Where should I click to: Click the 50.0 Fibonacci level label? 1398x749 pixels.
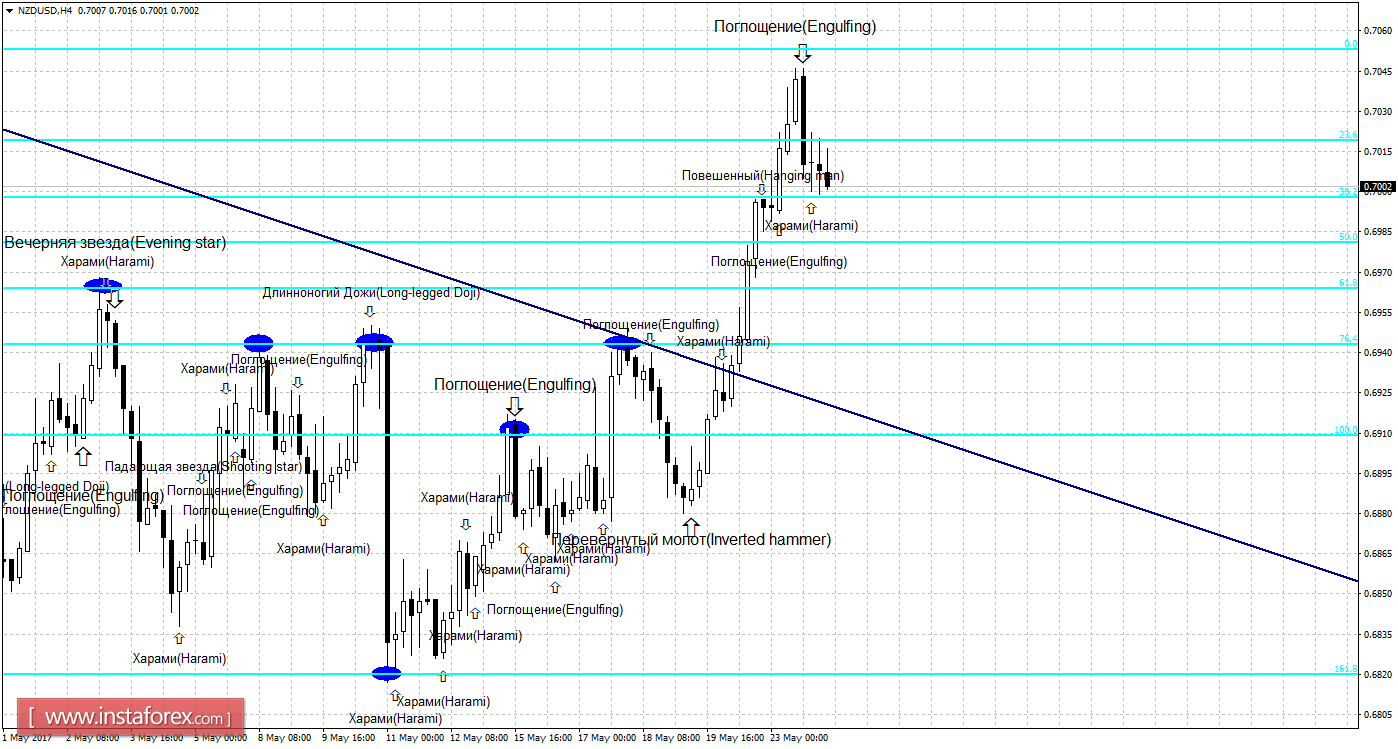(x=1348, y=237)
